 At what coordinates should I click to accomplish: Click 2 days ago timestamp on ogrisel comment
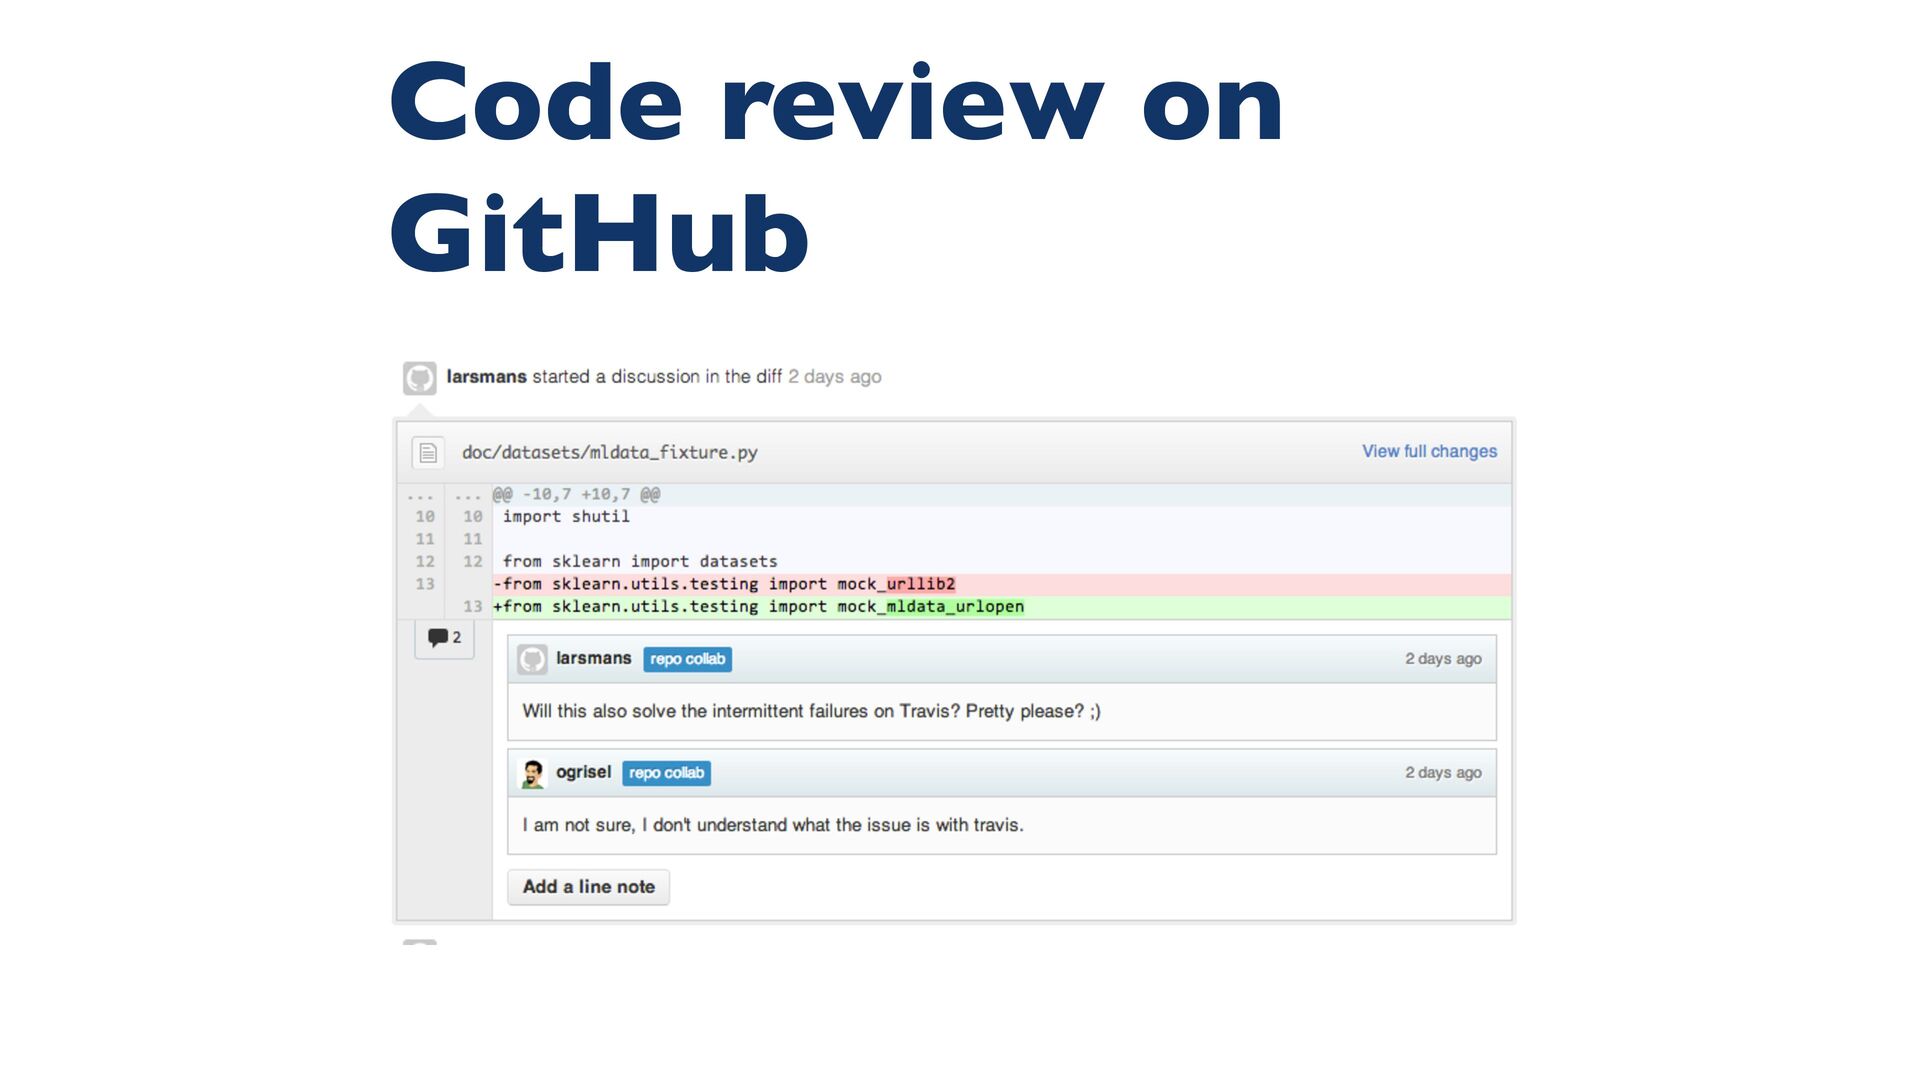[1442, 773]
